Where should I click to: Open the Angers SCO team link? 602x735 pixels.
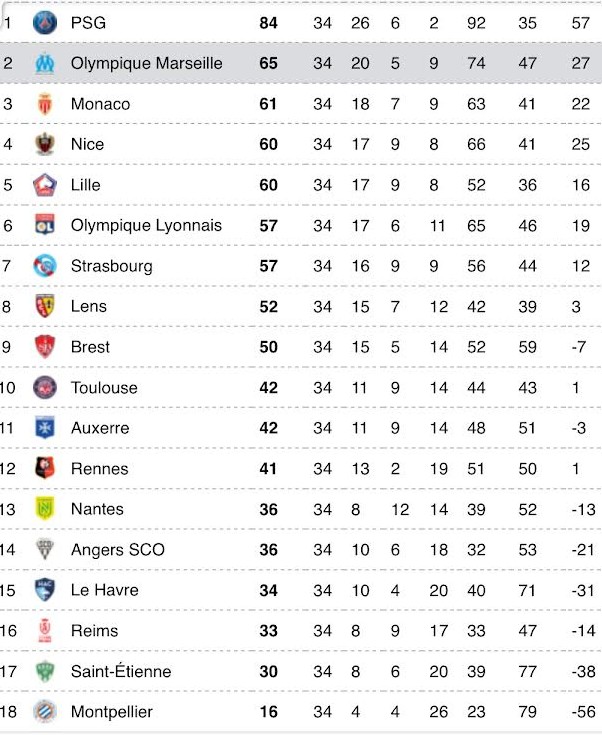[118, 549]
